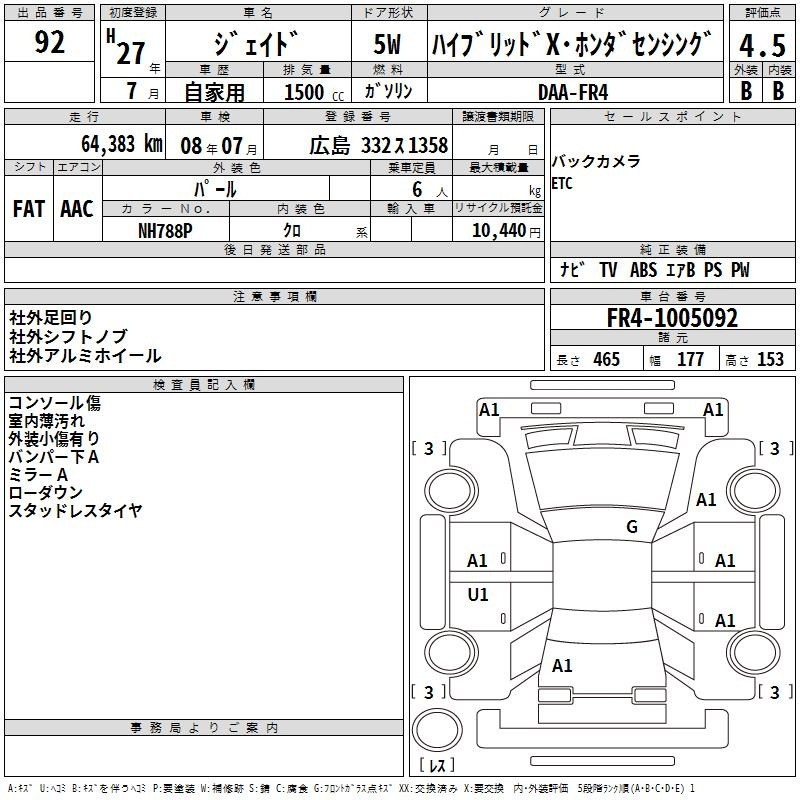Click the スタッドレスタイヤ inspector note
This screenshot has height=800, width=800.
(75, 511)
